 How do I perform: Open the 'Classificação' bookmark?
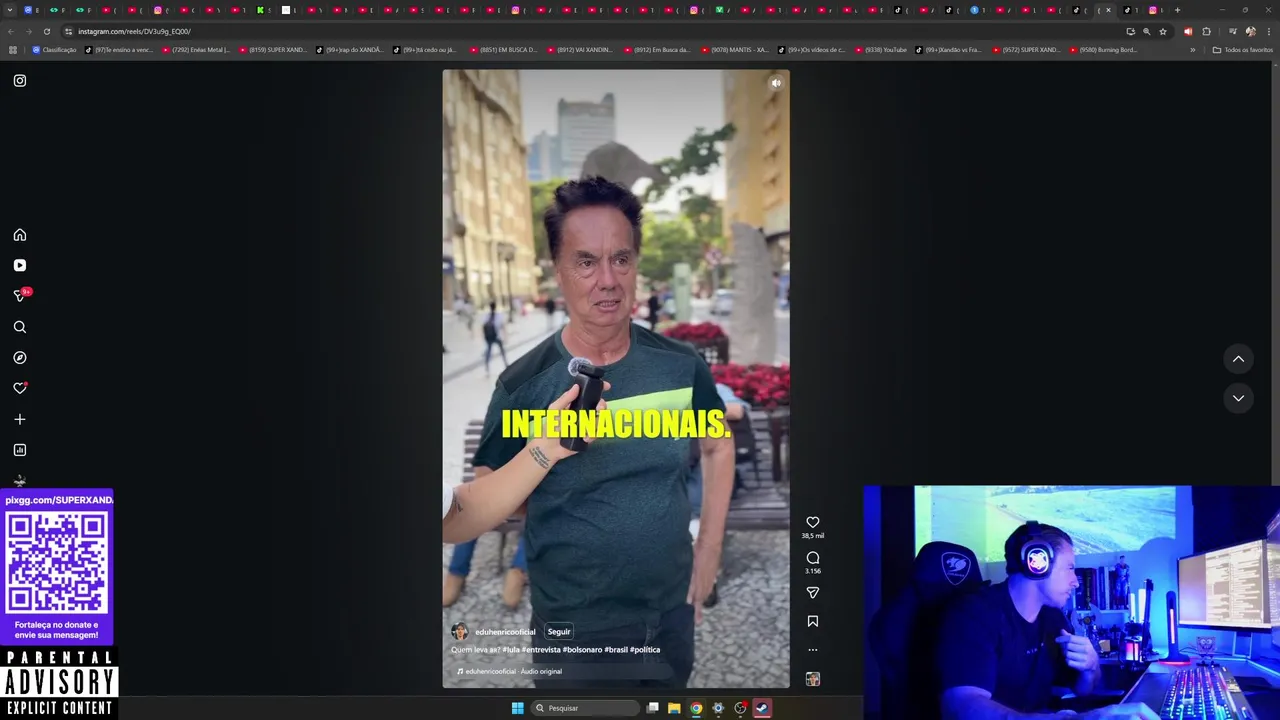[x=54, y=50]
